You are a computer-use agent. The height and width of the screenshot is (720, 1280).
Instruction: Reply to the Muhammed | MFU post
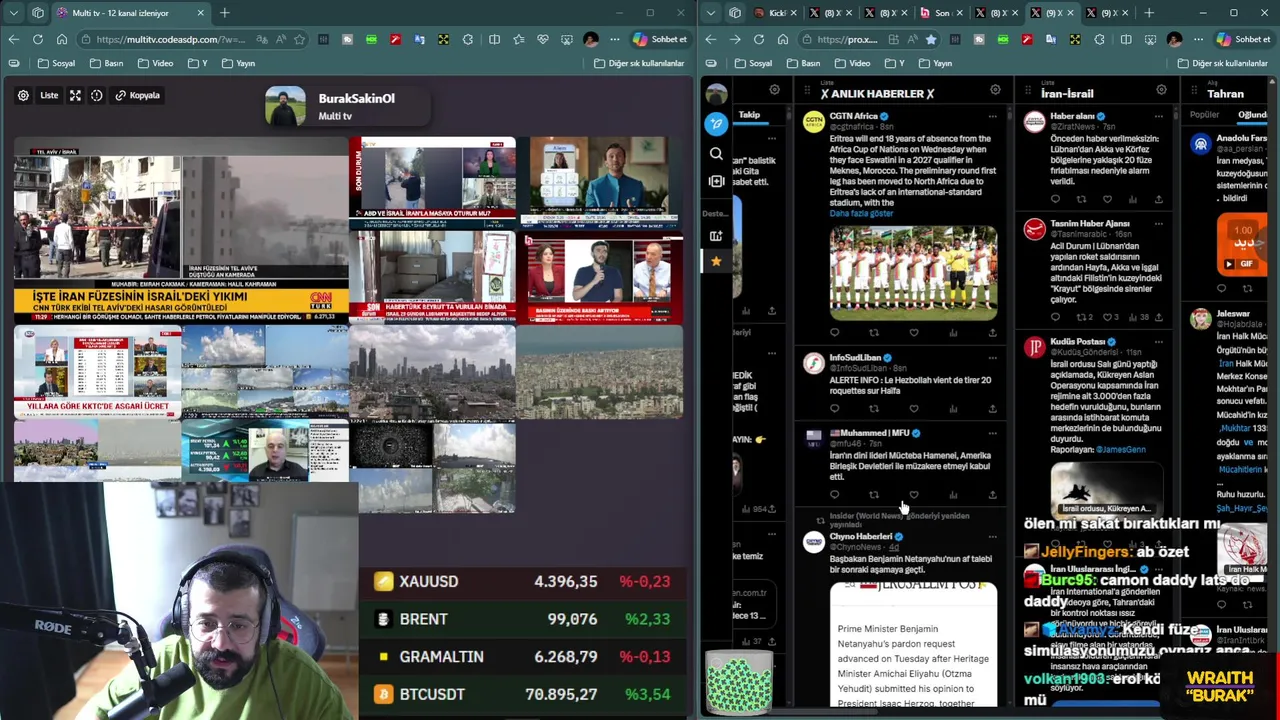tap(834, 495)
